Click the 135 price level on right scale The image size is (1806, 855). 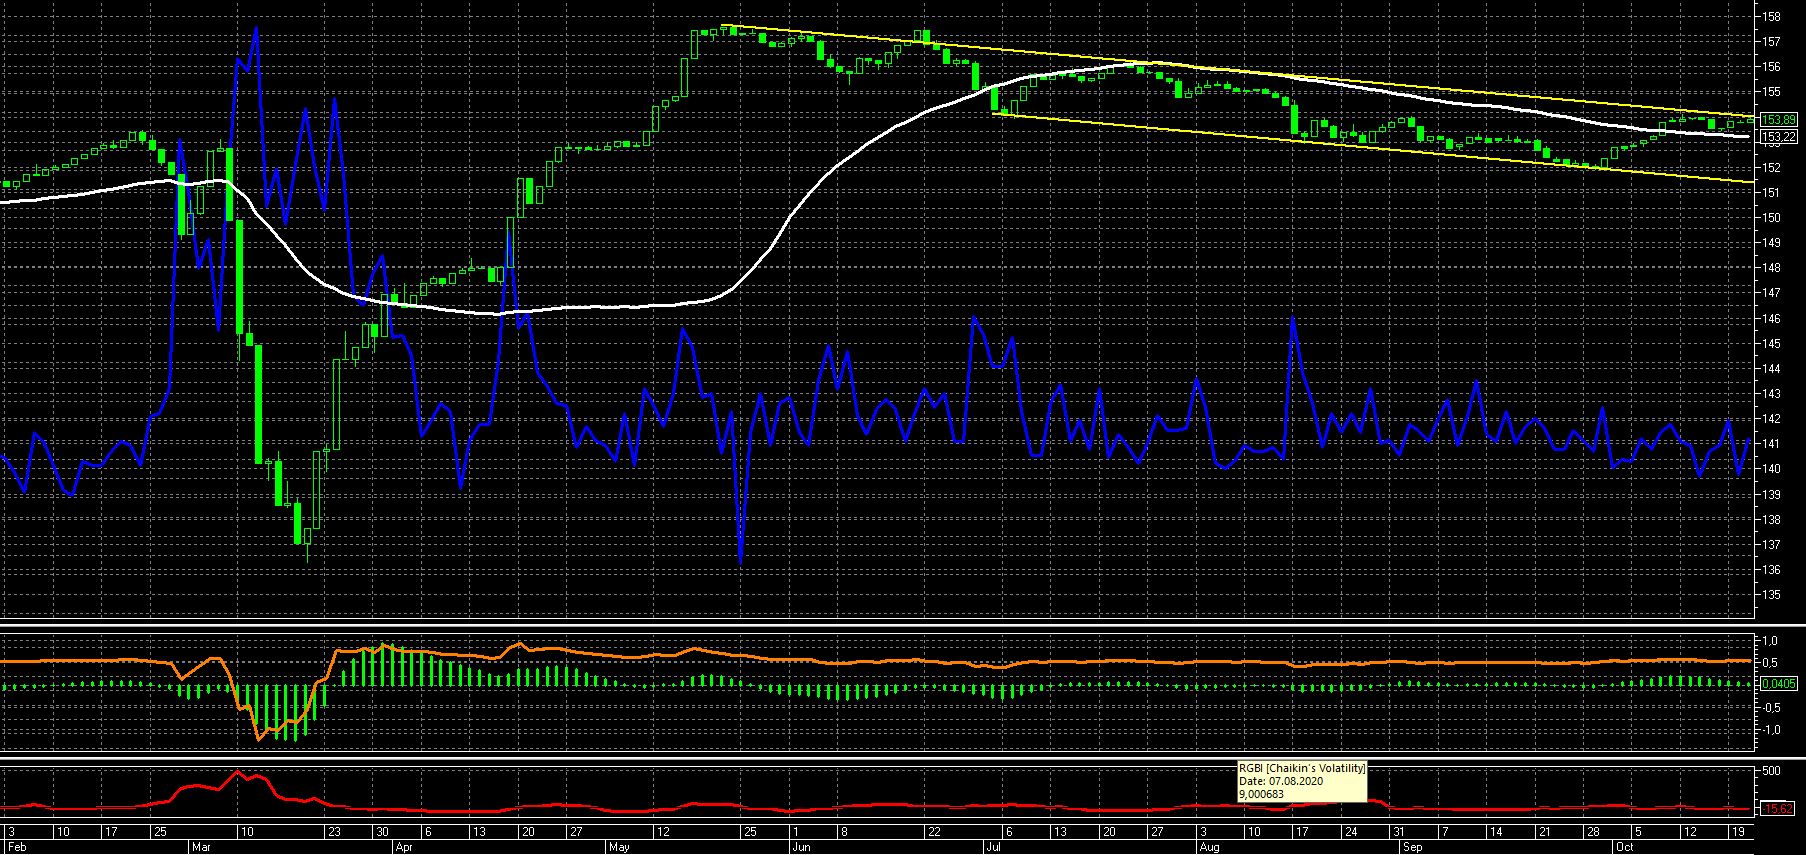point(1770,595)
